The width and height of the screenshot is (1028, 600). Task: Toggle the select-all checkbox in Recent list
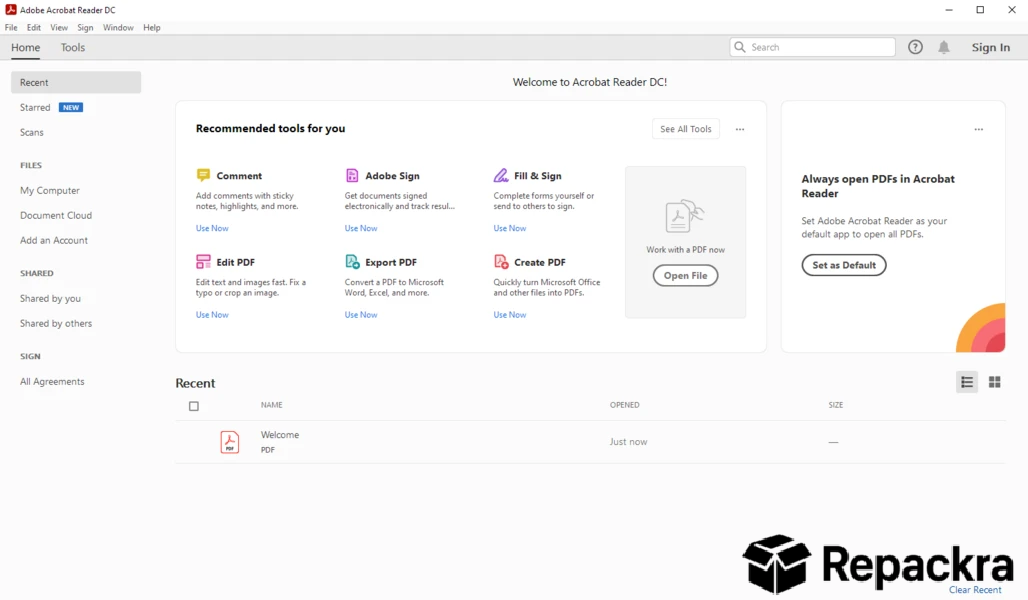coord(194,406)
